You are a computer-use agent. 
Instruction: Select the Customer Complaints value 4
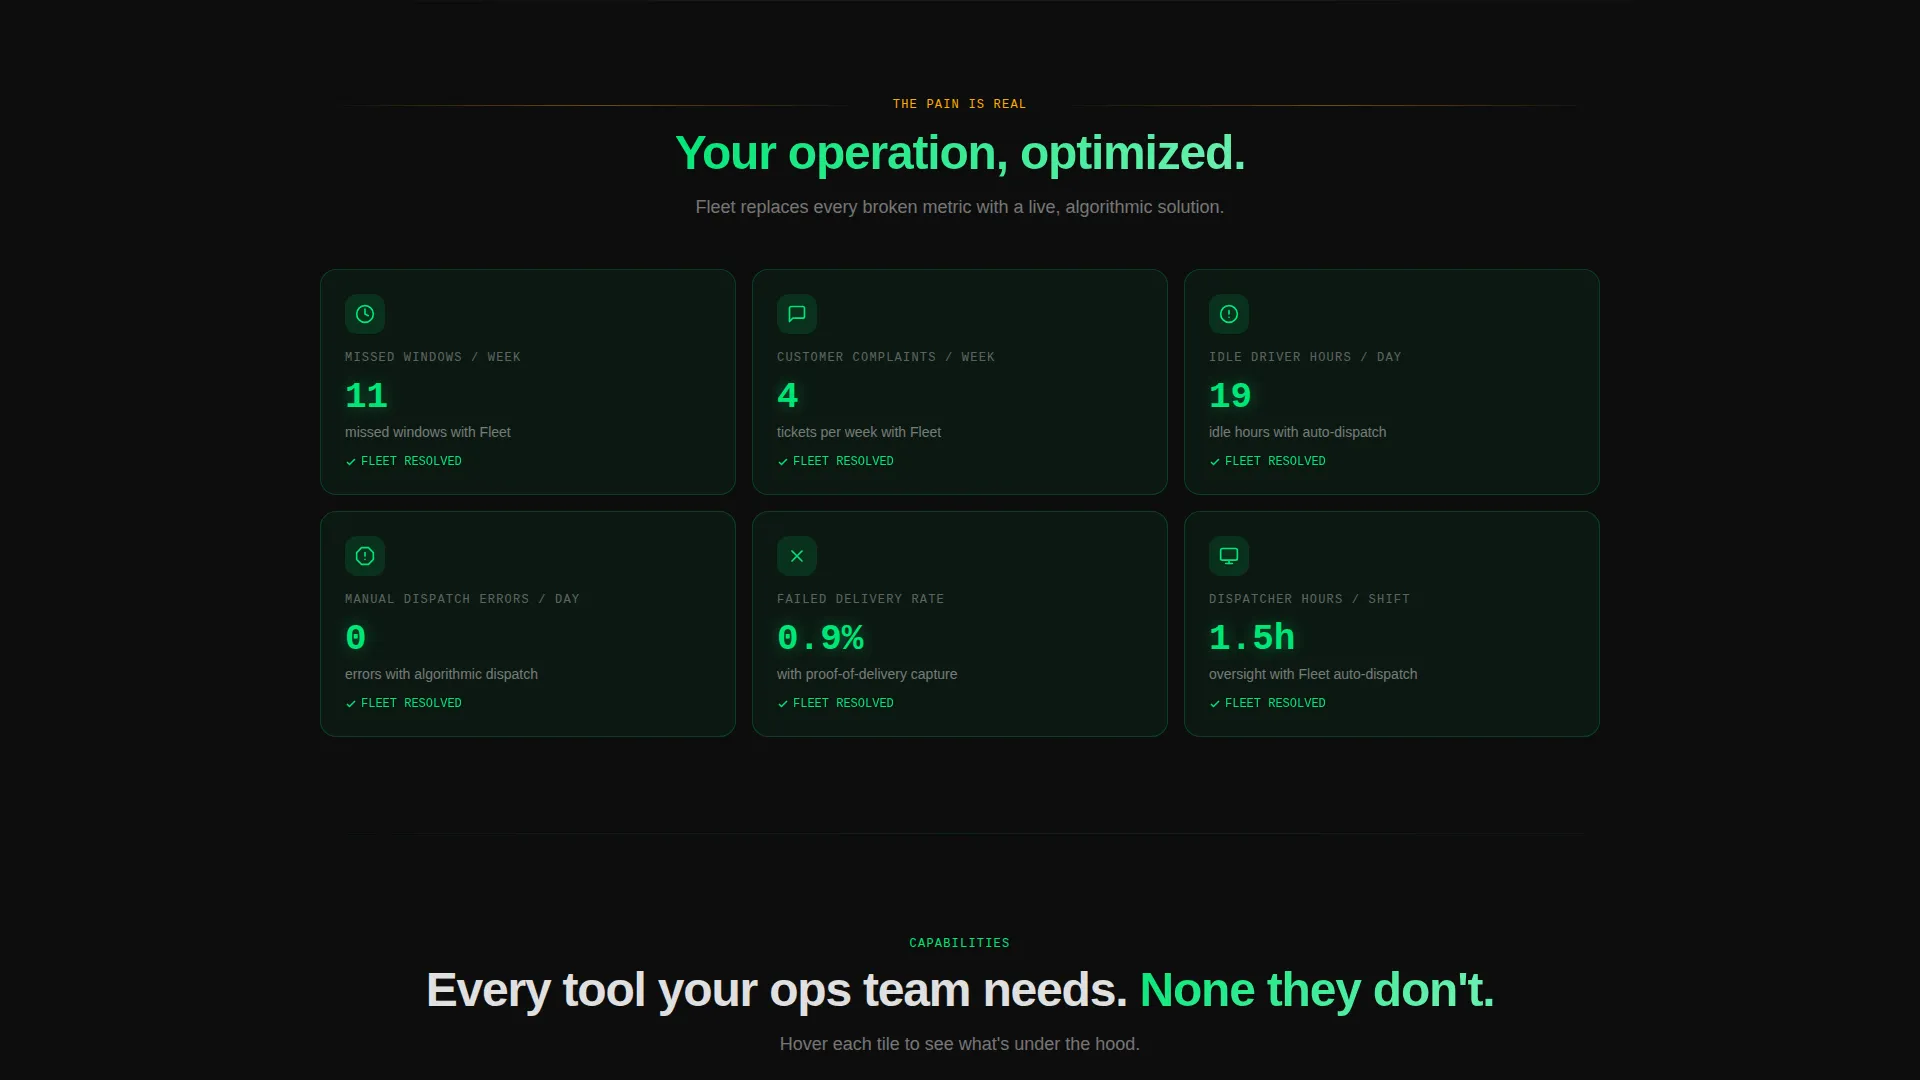click(788, 396)
